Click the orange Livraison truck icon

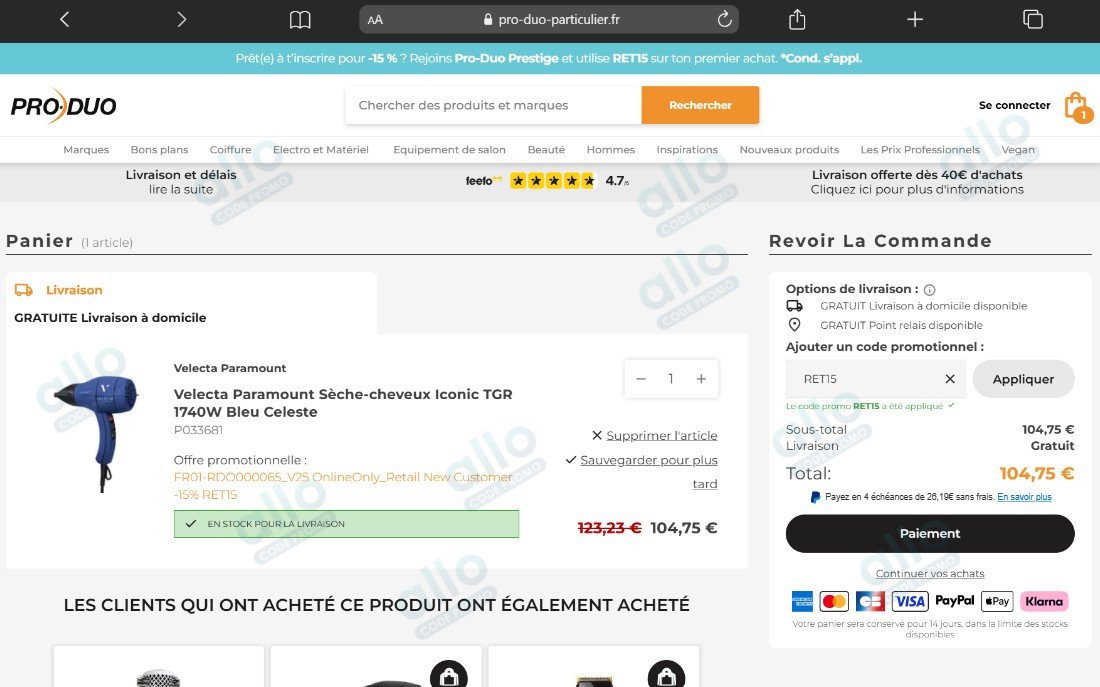pos(24,290)
